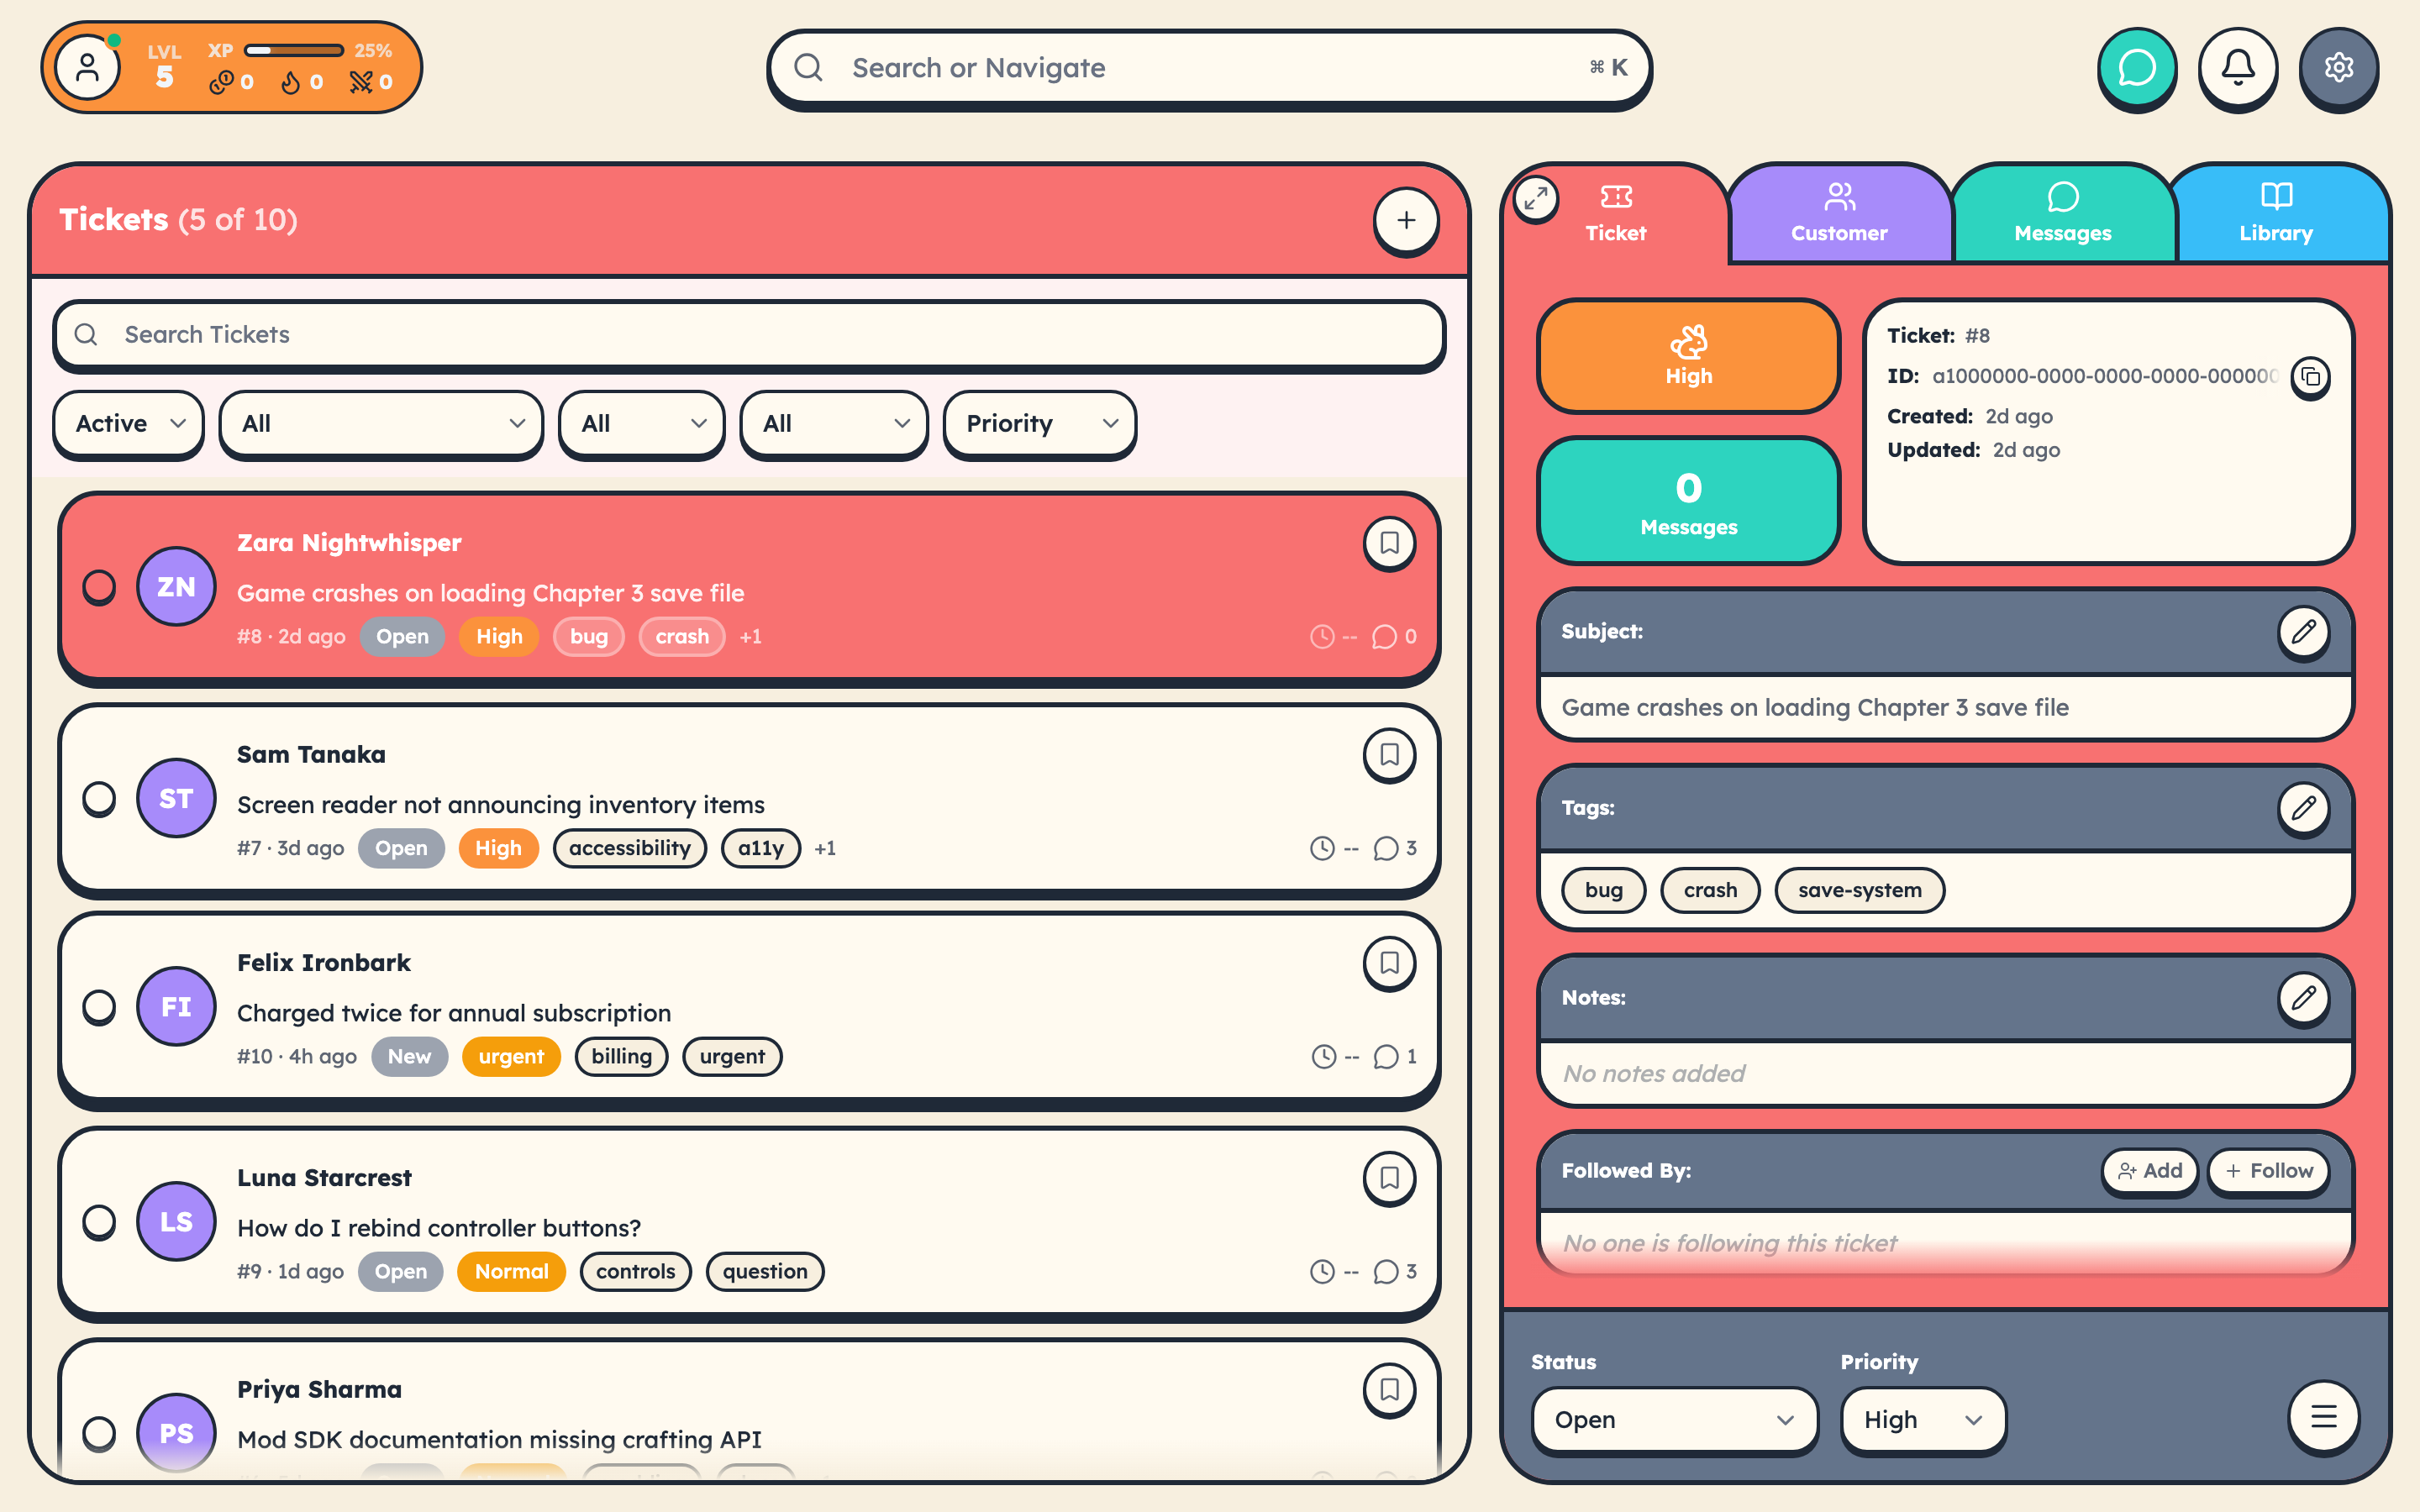The width and height of the screenshot is (2420, 1512).
Task: Open notifications bell
Action: 2237,68
